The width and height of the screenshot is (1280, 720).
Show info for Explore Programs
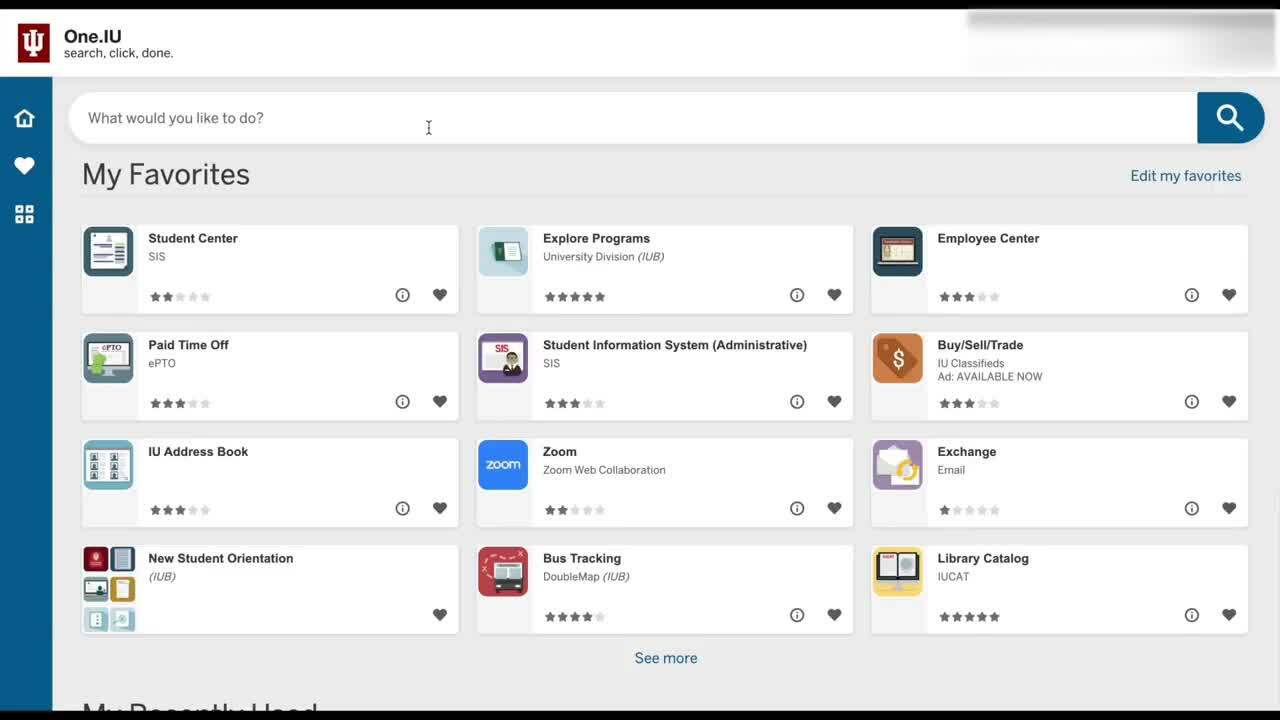click(797, 295)
